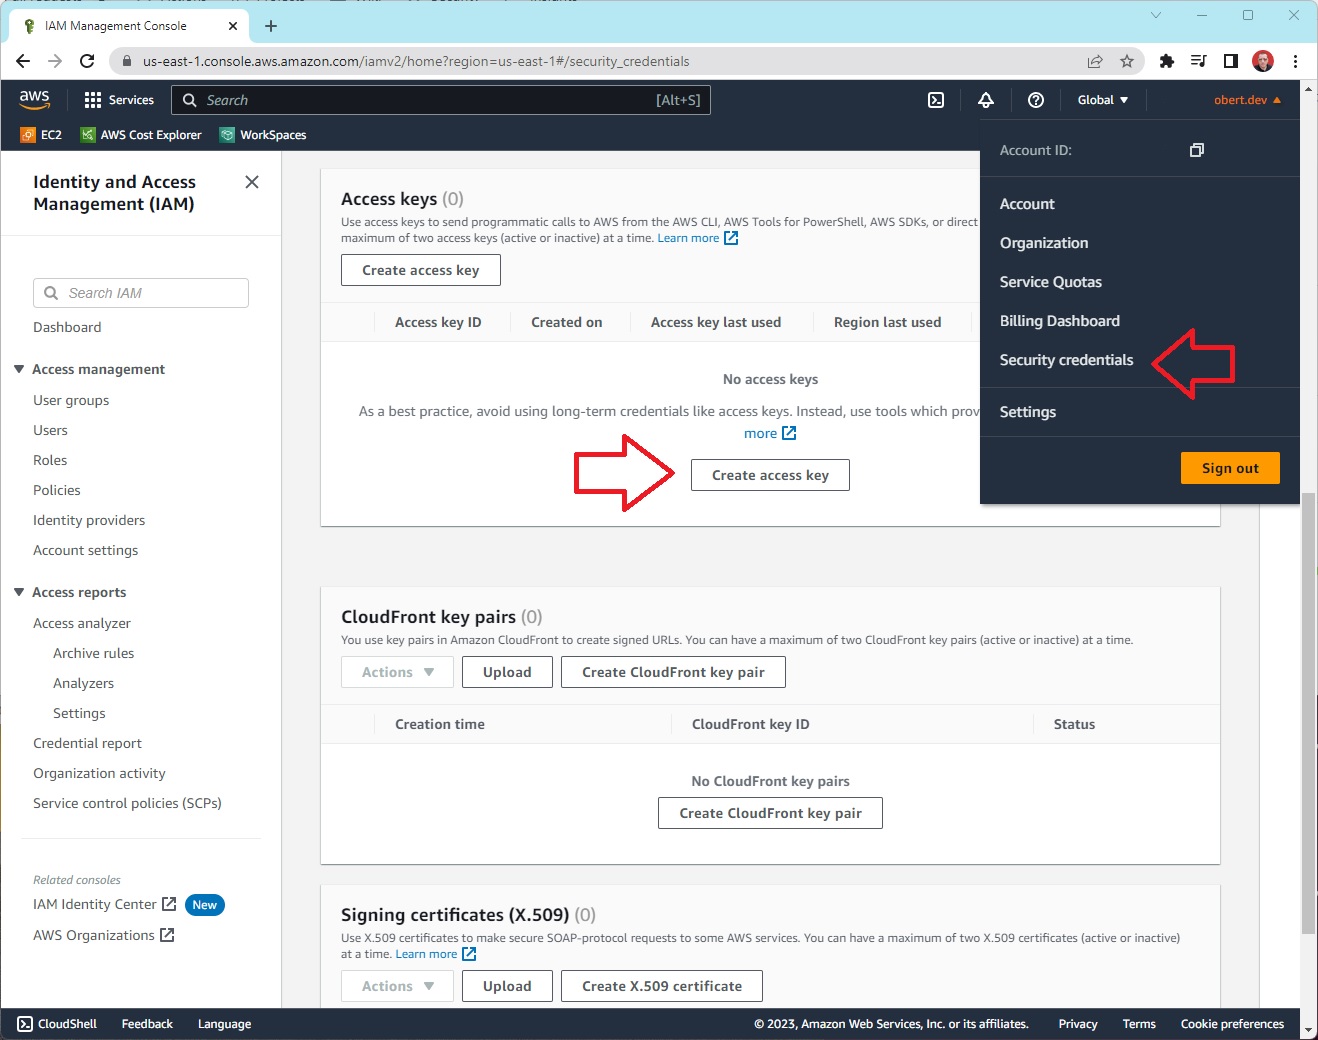The height and width of the screenshot is (1040, 1318).
Task: Open Identity providers in IAM navigation
Action: coord(89,520)
